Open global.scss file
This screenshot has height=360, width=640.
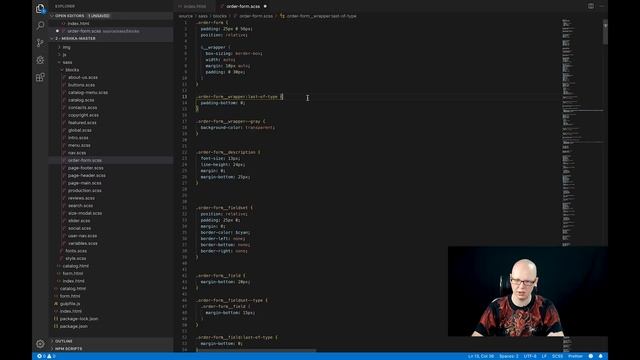pyautogui.click(x=80, y=130)
